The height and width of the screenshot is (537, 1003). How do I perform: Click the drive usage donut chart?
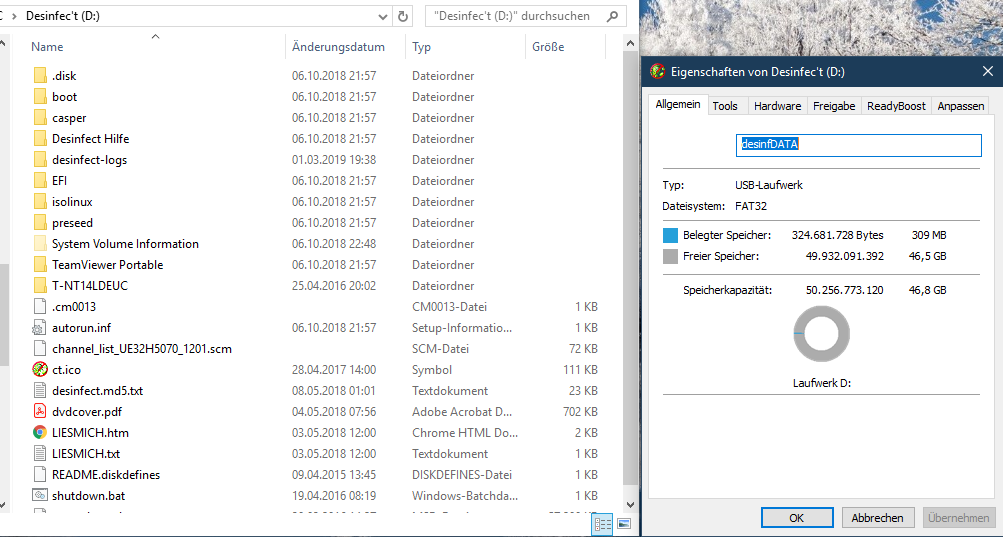821,334
